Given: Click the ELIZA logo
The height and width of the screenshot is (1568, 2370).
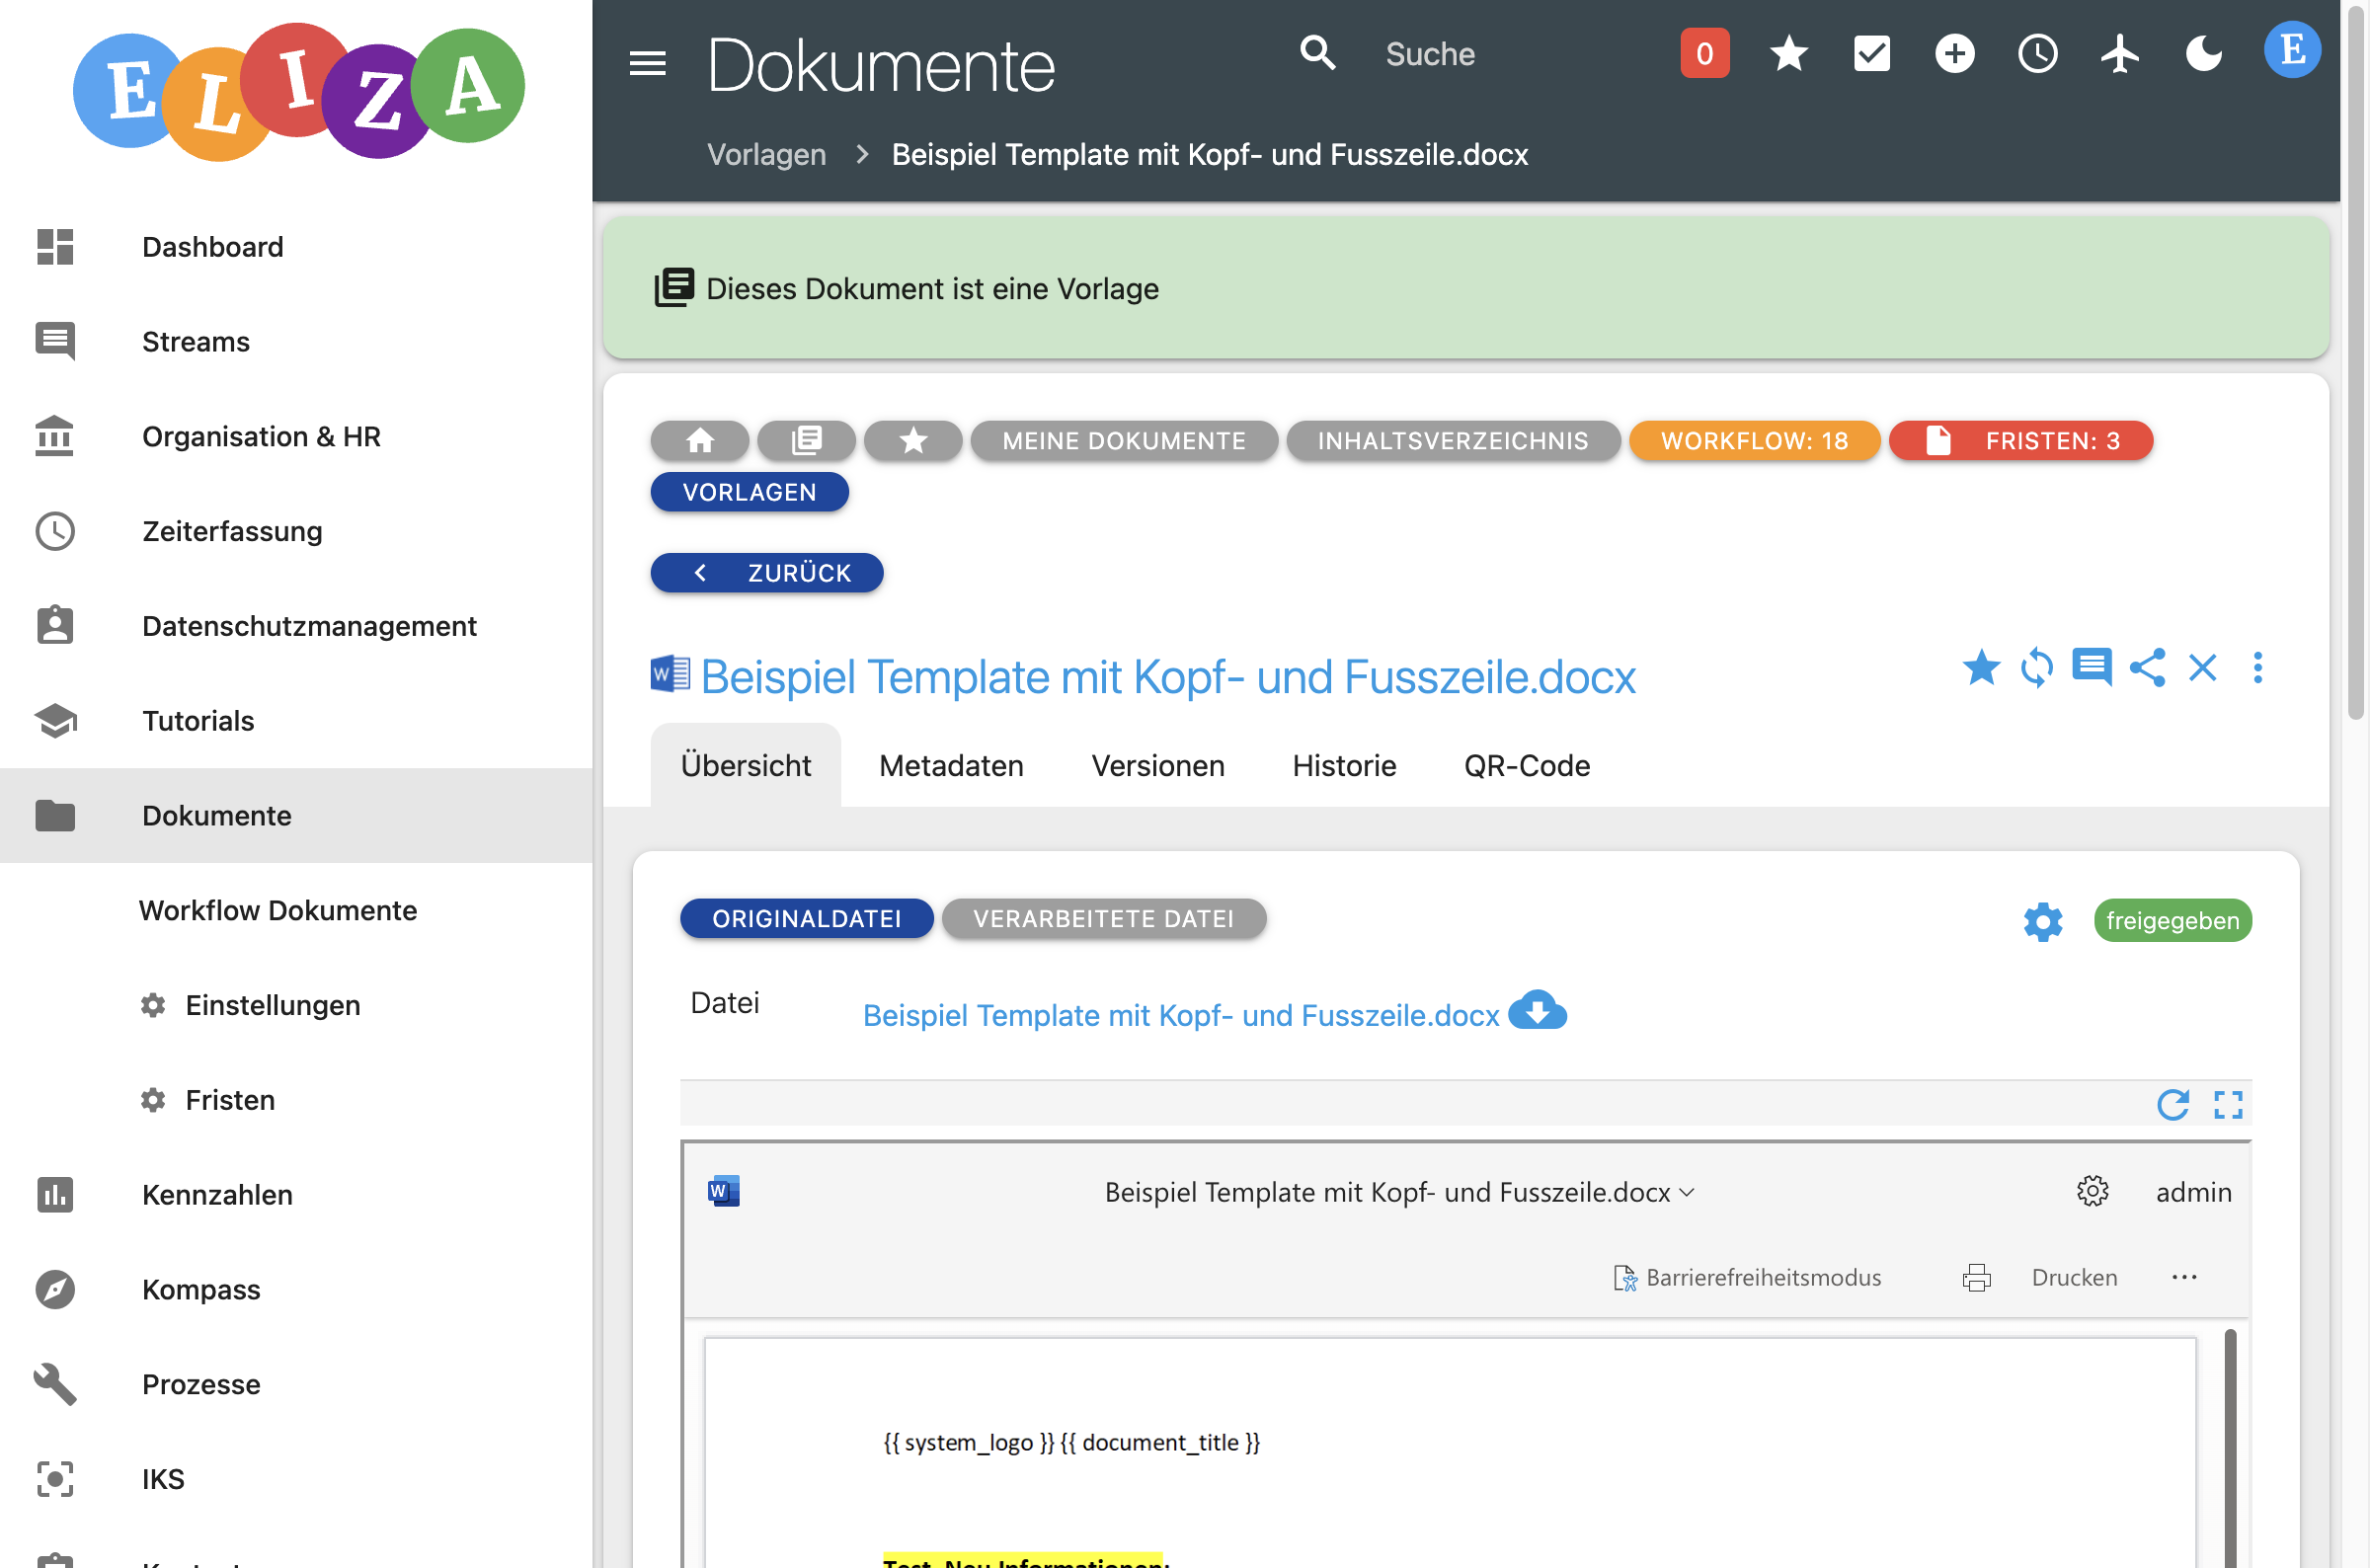Looking at the screenshot, I should (298, 91).
